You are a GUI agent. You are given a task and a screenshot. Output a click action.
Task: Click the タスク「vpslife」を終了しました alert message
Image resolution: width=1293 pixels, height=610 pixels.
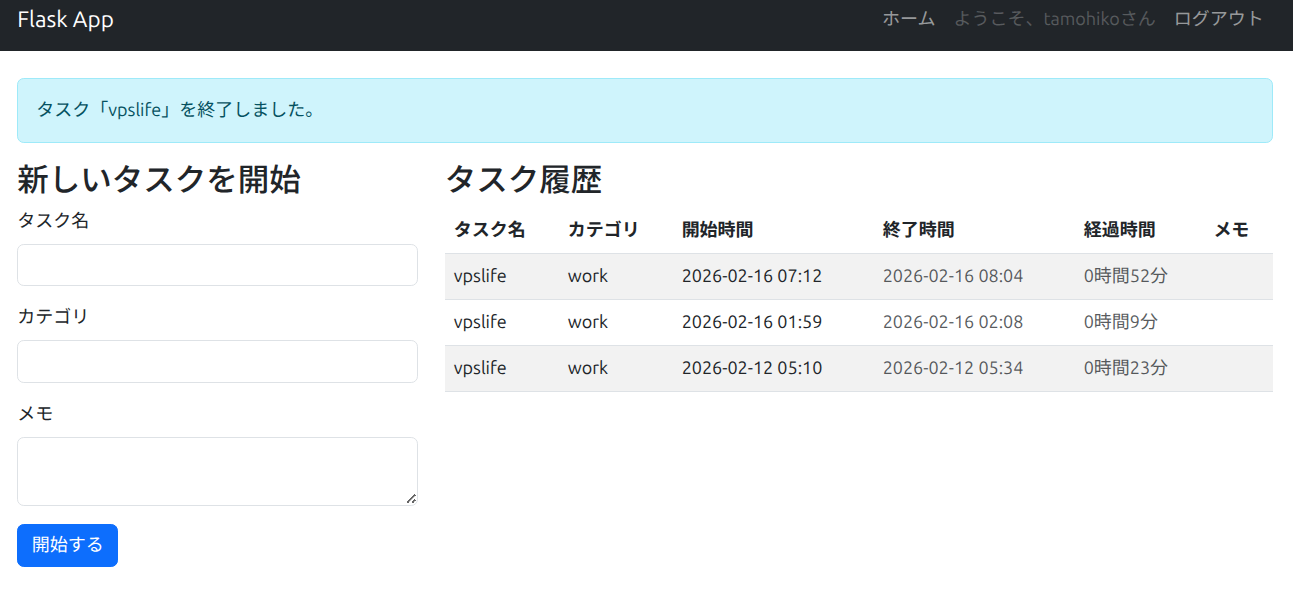[176, 110]
